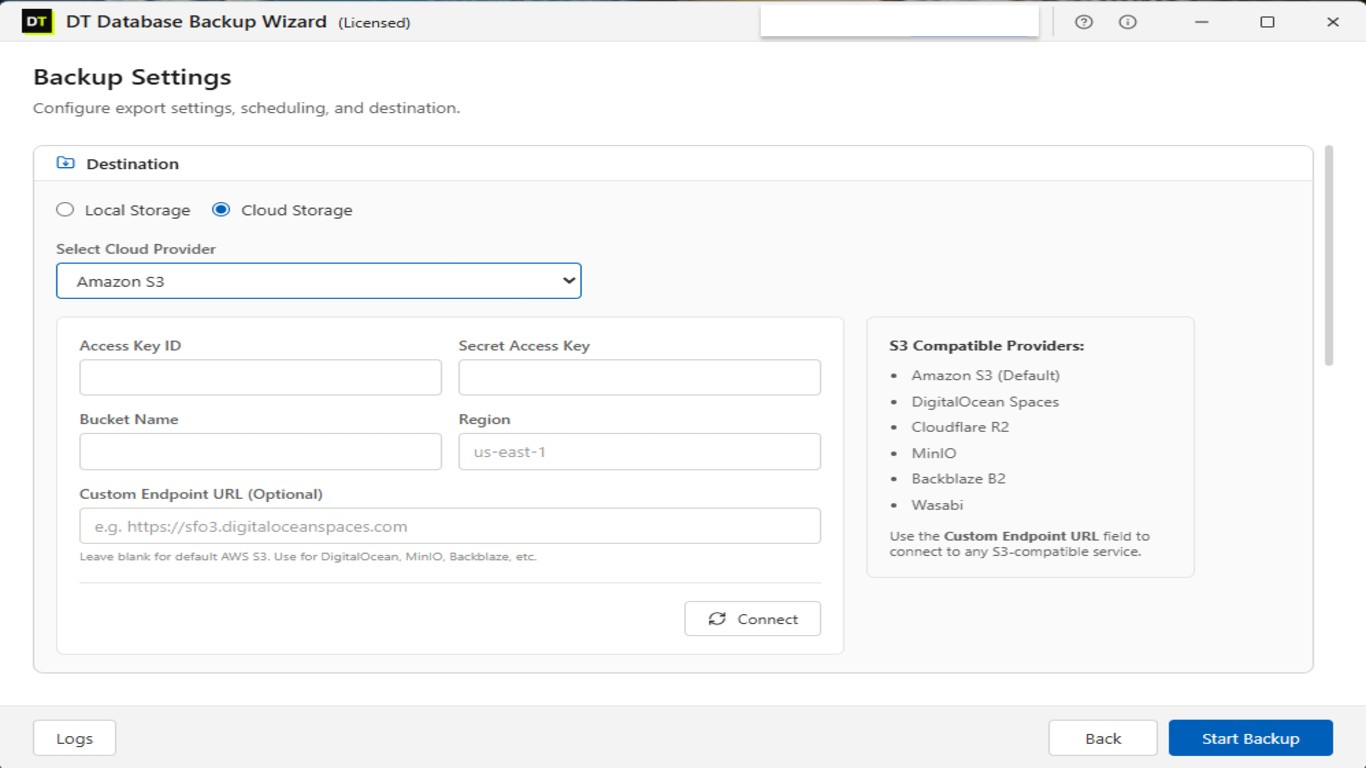Click the Destination folder icon
The image size is (1366, 768).
tap(66, 163)
